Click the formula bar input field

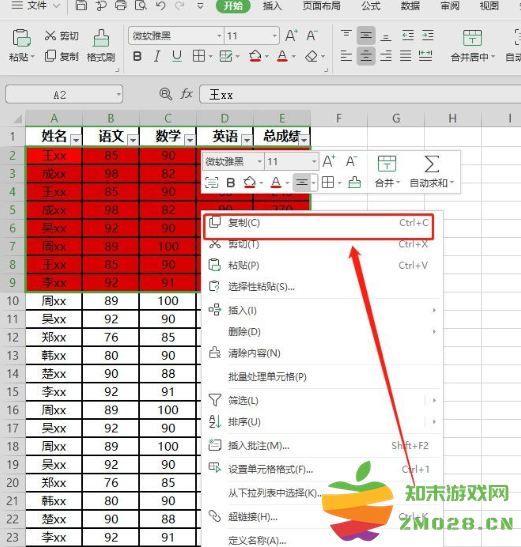click(360, 95)
